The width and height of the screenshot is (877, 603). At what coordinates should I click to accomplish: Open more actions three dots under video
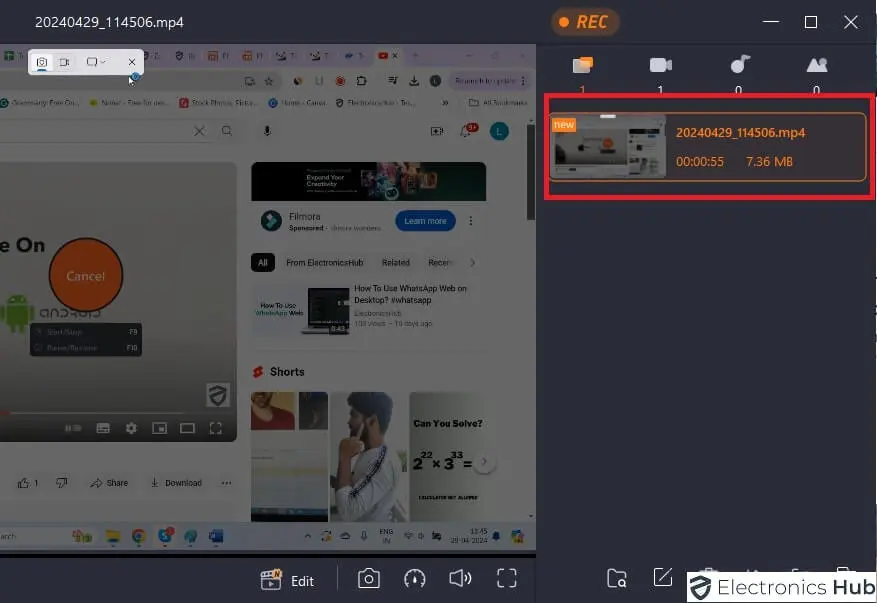(x=226, y=483)
